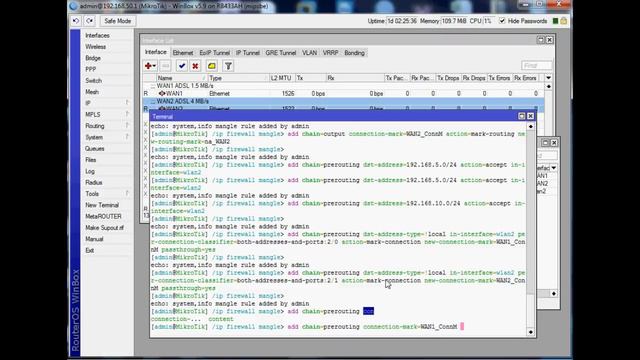Open EoIP Tunnel tab
Viewport: 640px width, 360px height.
(x=215, y=53)
